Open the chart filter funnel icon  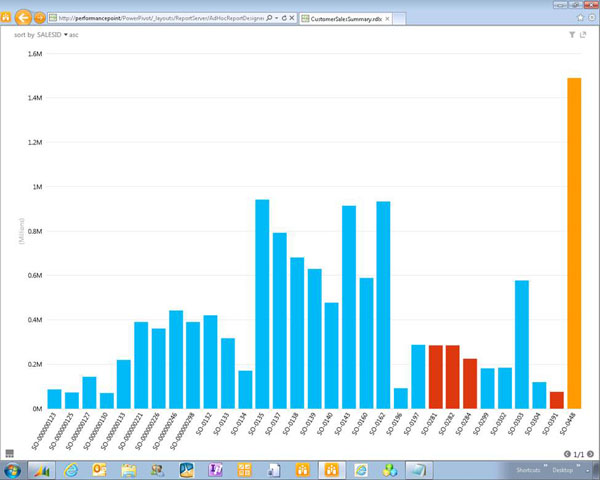point(572,35)
